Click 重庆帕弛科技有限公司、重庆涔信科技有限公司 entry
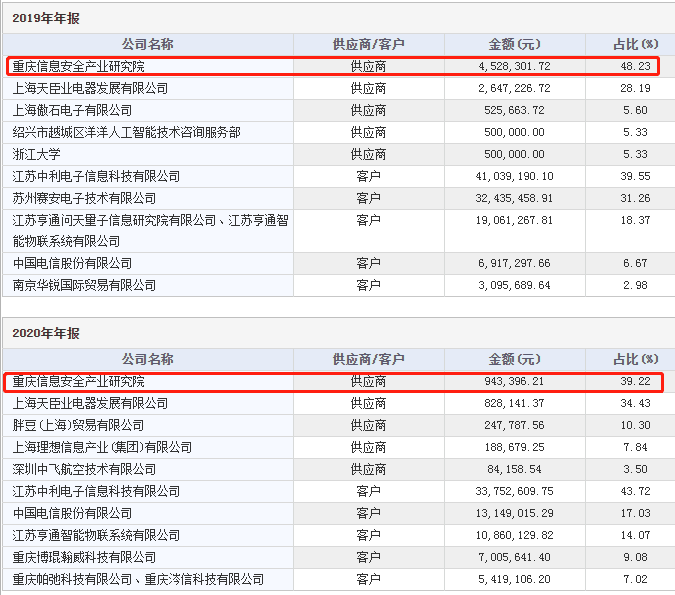 pyautogui.click(x=138, y=579)
